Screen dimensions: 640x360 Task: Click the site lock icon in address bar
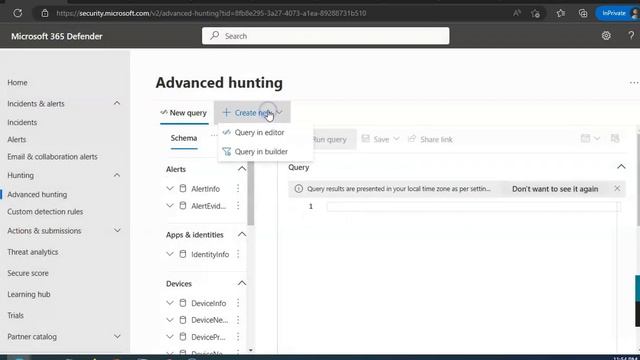tap(45, 13)
